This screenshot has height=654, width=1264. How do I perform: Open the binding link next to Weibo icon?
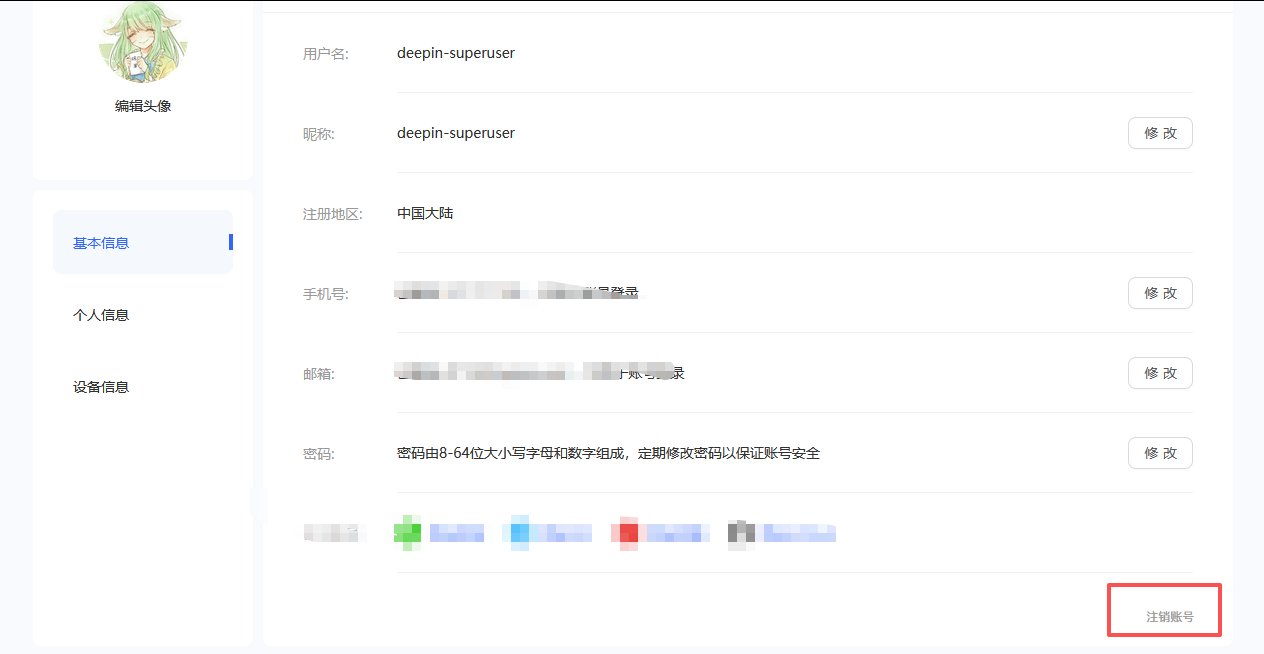point(676,532)
